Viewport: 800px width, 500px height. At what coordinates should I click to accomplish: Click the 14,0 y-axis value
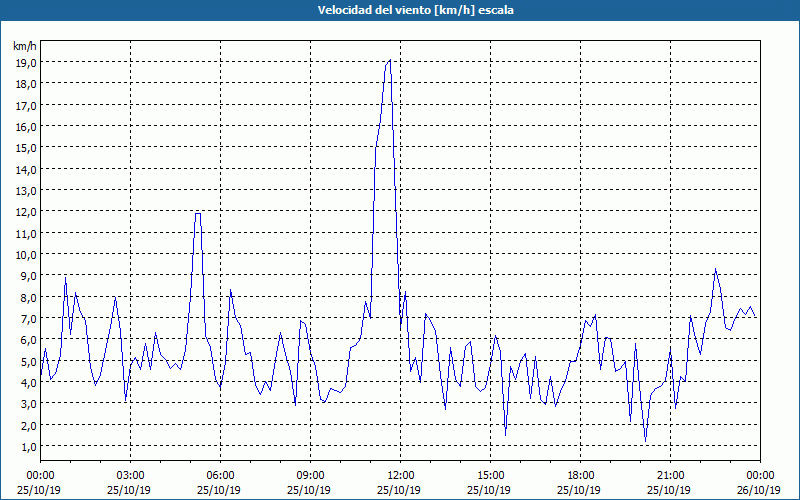(25, 169)
